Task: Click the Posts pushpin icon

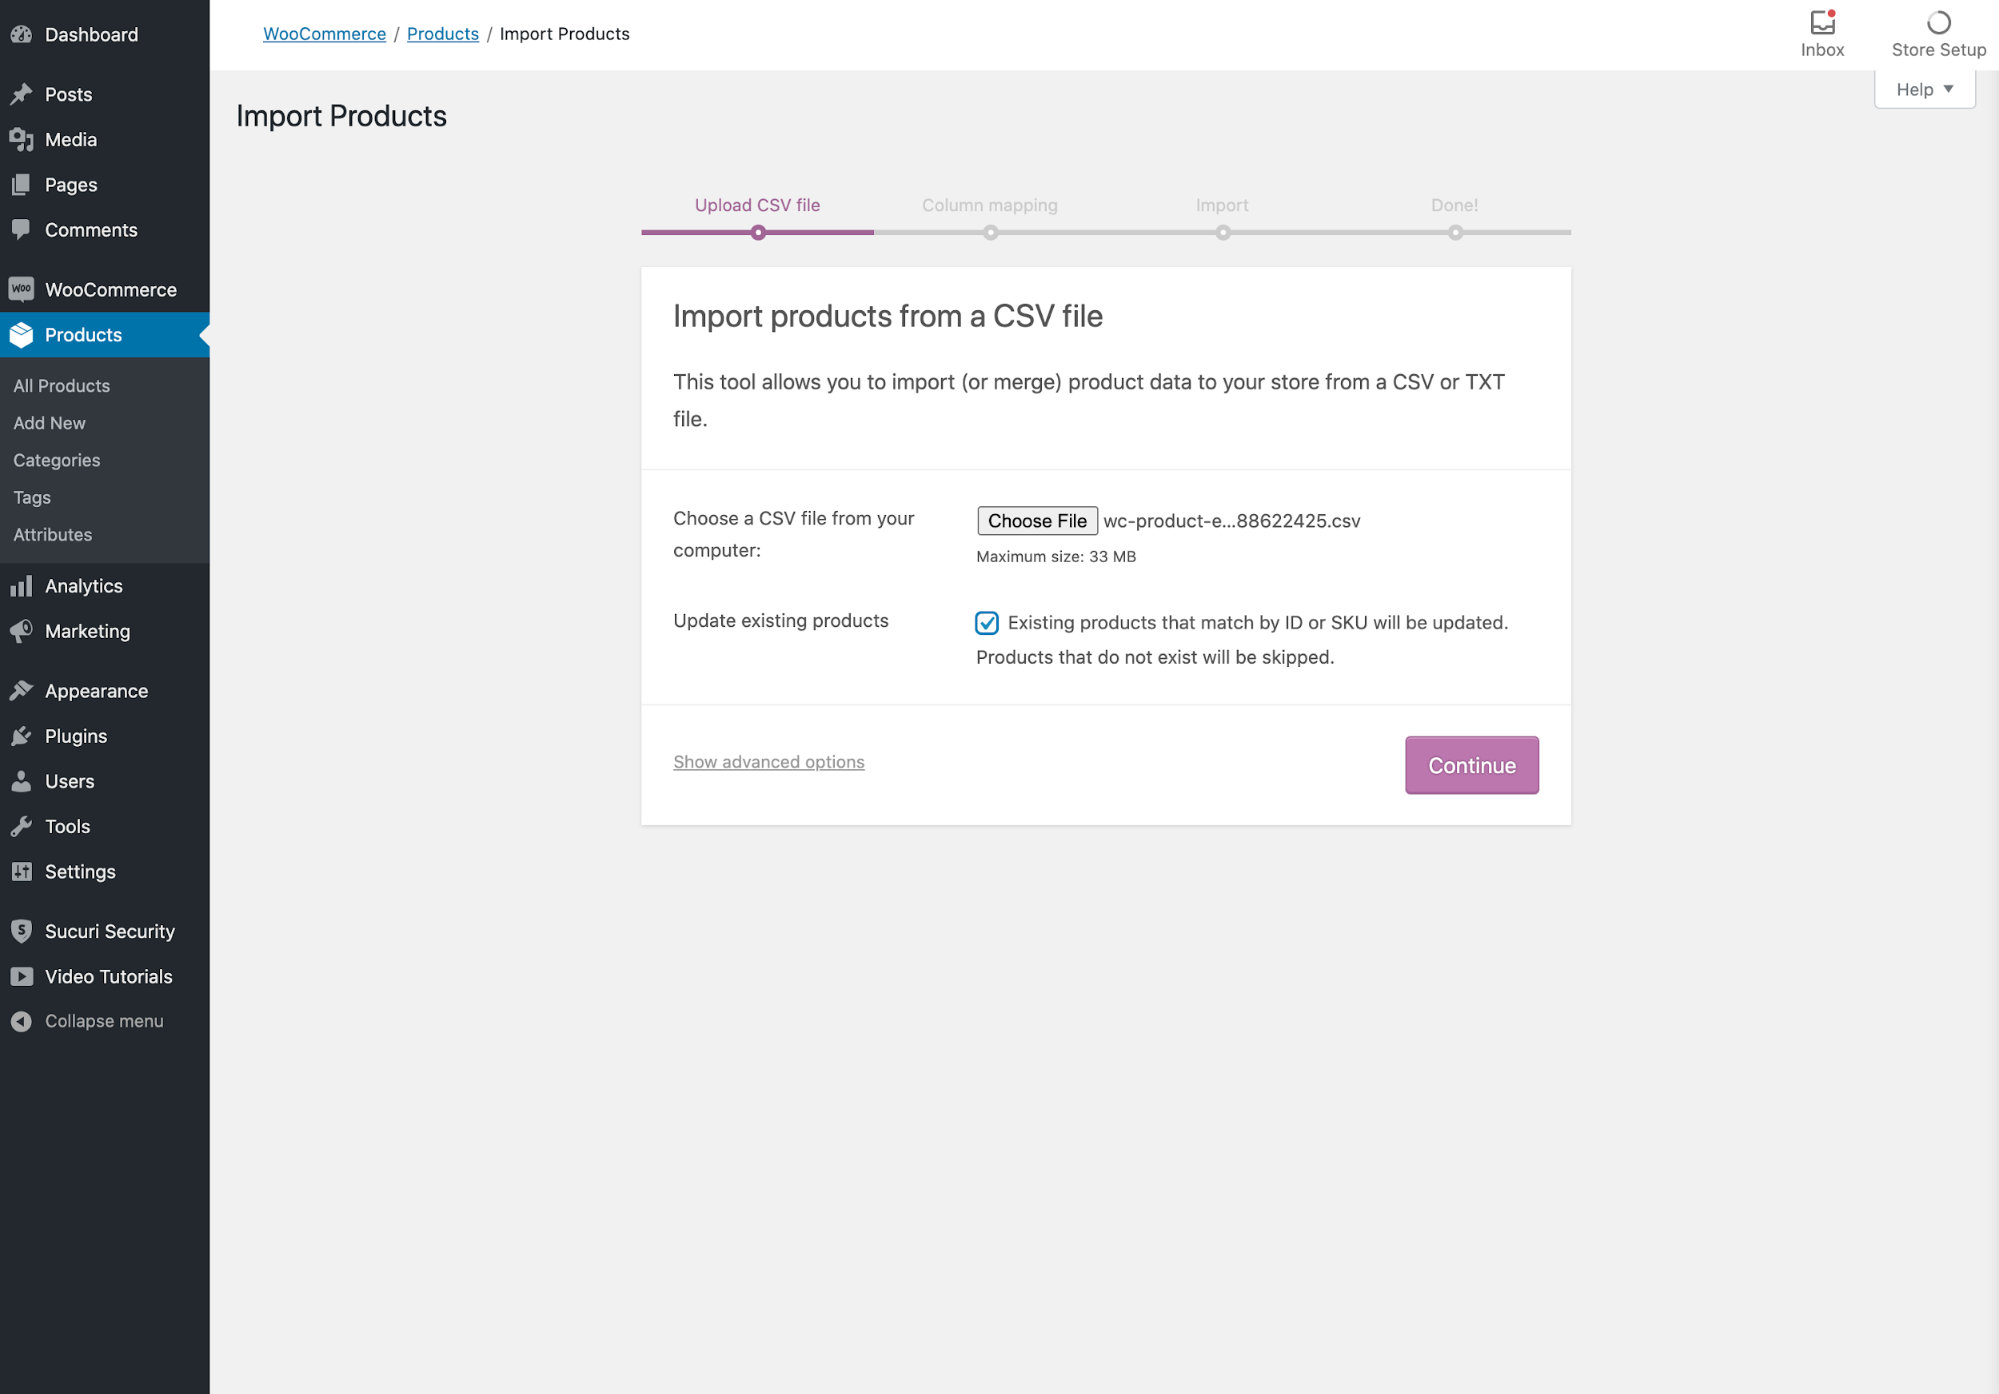Action: [21, 94]
